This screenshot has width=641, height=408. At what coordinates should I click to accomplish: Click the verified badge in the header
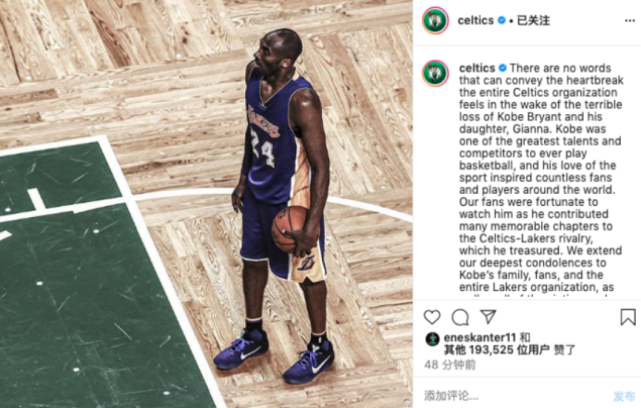502,20
